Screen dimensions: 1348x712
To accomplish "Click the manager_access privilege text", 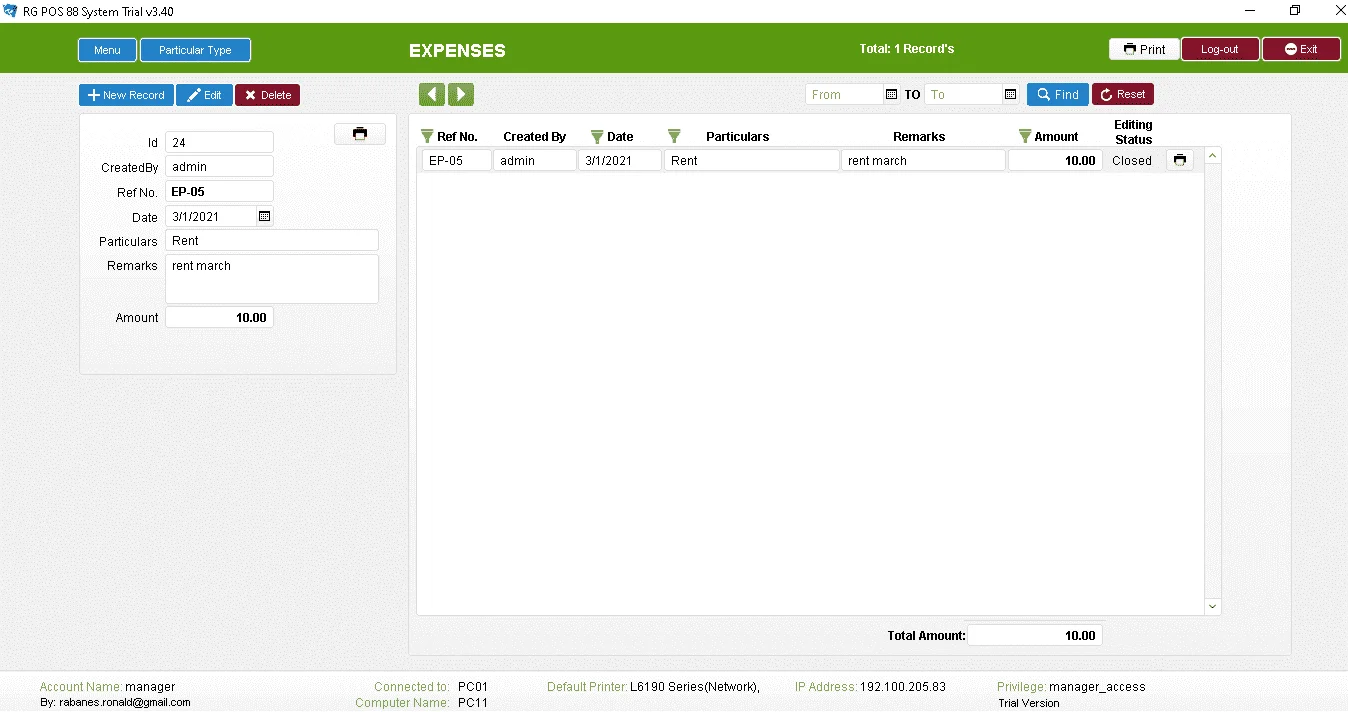I will [1097, 687].
